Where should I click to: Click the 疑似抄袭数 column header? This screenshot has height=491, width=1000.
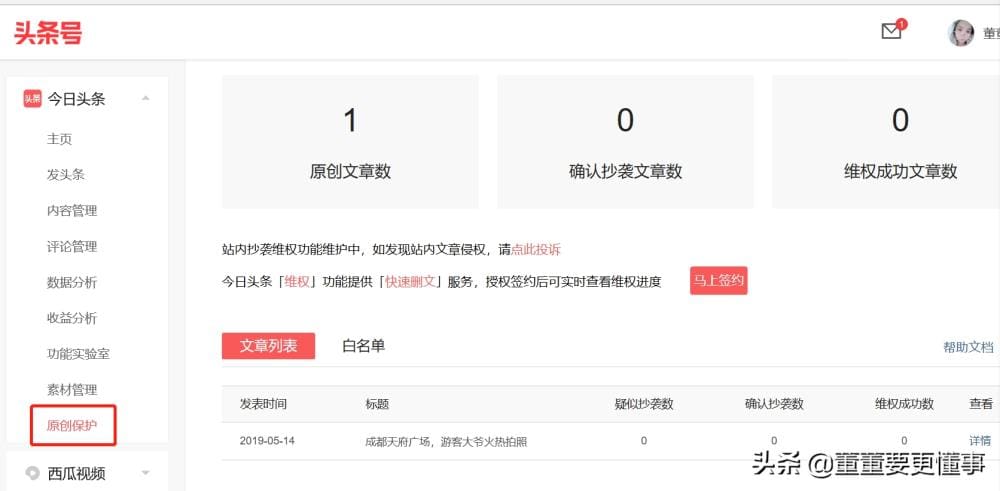(644, 404)
